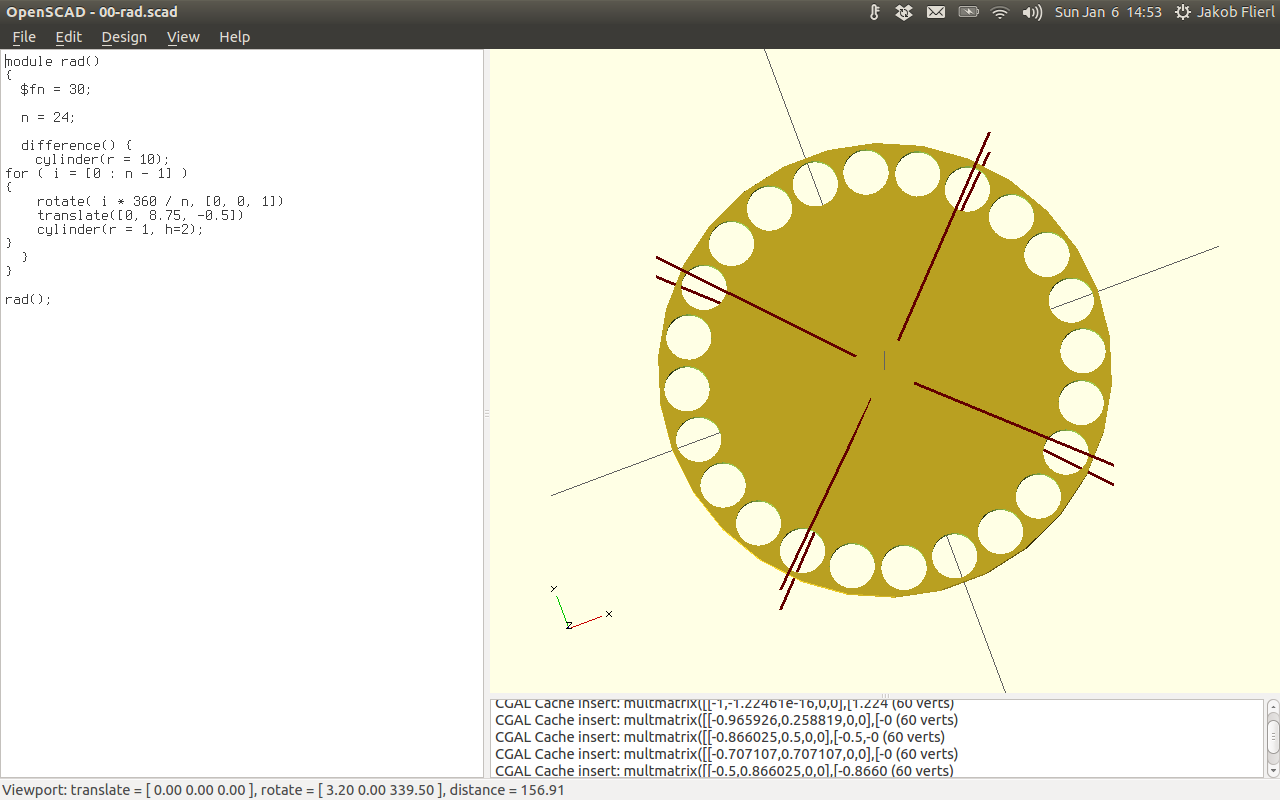Open the View menu

(x=183, y=37)
